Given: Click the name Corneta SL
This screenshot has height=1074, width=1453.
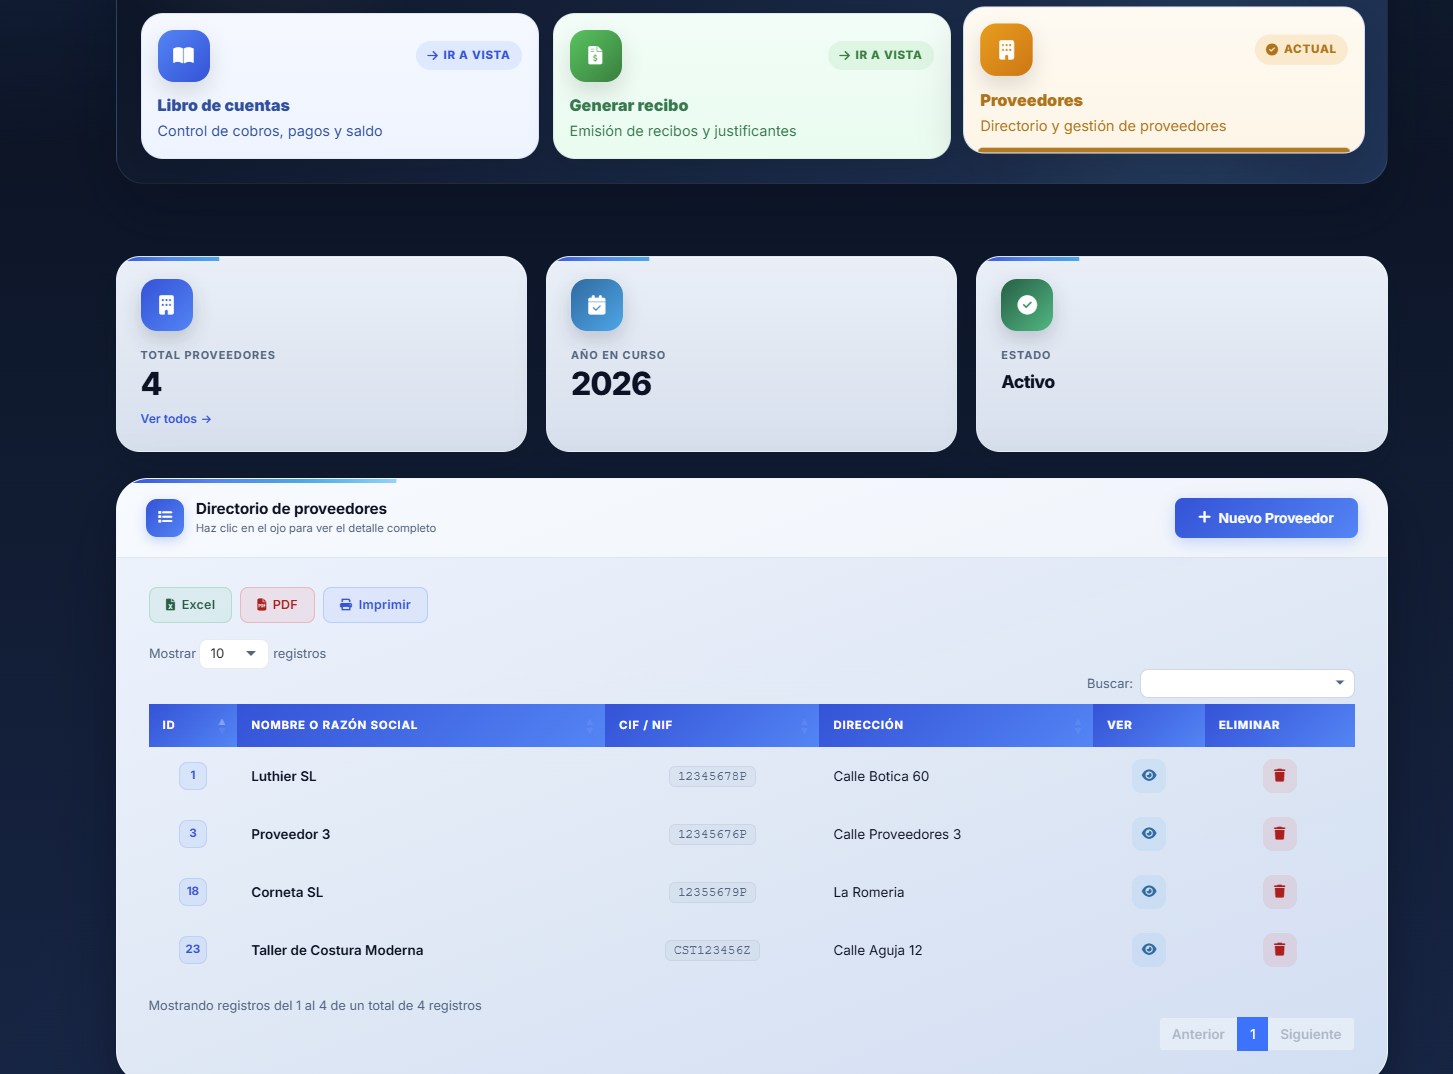Looking at the screenshot, I should pos(287,893).
